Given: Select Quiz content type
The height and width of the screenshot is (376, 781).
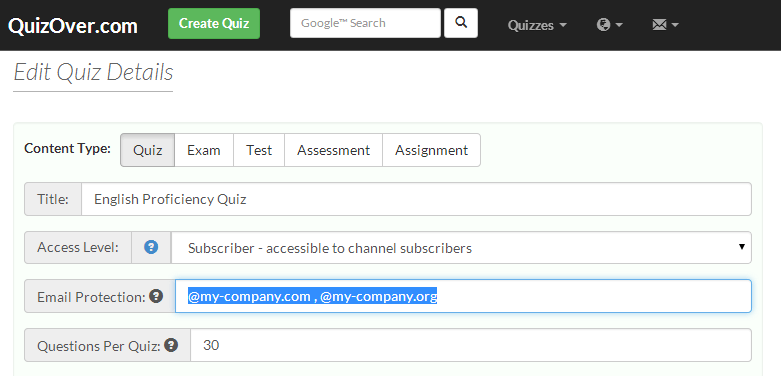Looking at the screenshot, I should pyautogui.click(x=147, y=150).
